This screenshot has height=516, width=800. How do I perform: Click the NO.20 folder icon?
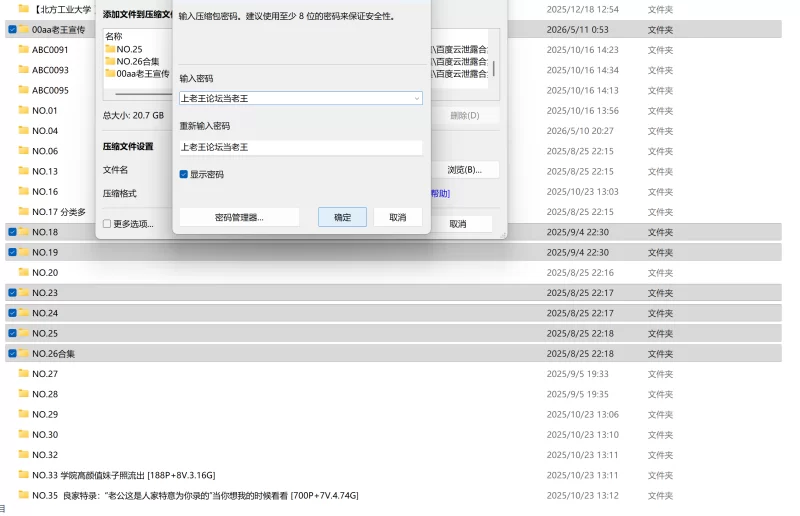(x=23, y=272)
